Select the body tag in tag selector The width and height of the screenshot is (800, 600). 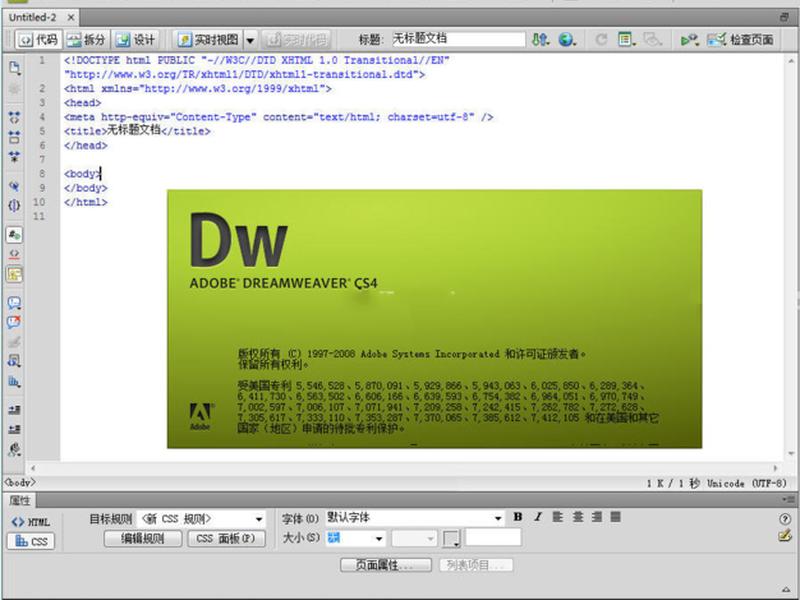click(x=20, y=482)
